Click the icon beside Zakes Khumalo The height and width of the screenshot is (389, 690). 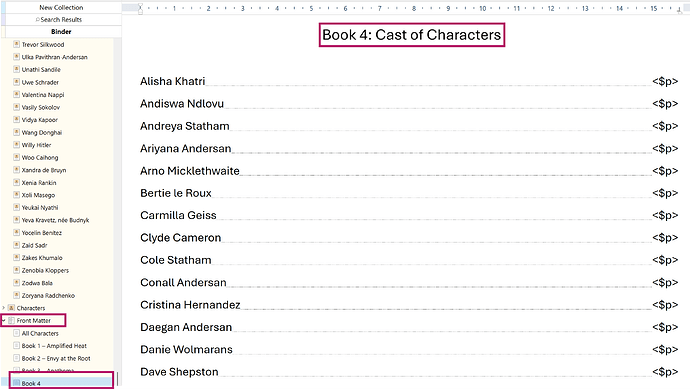(16, 257)
